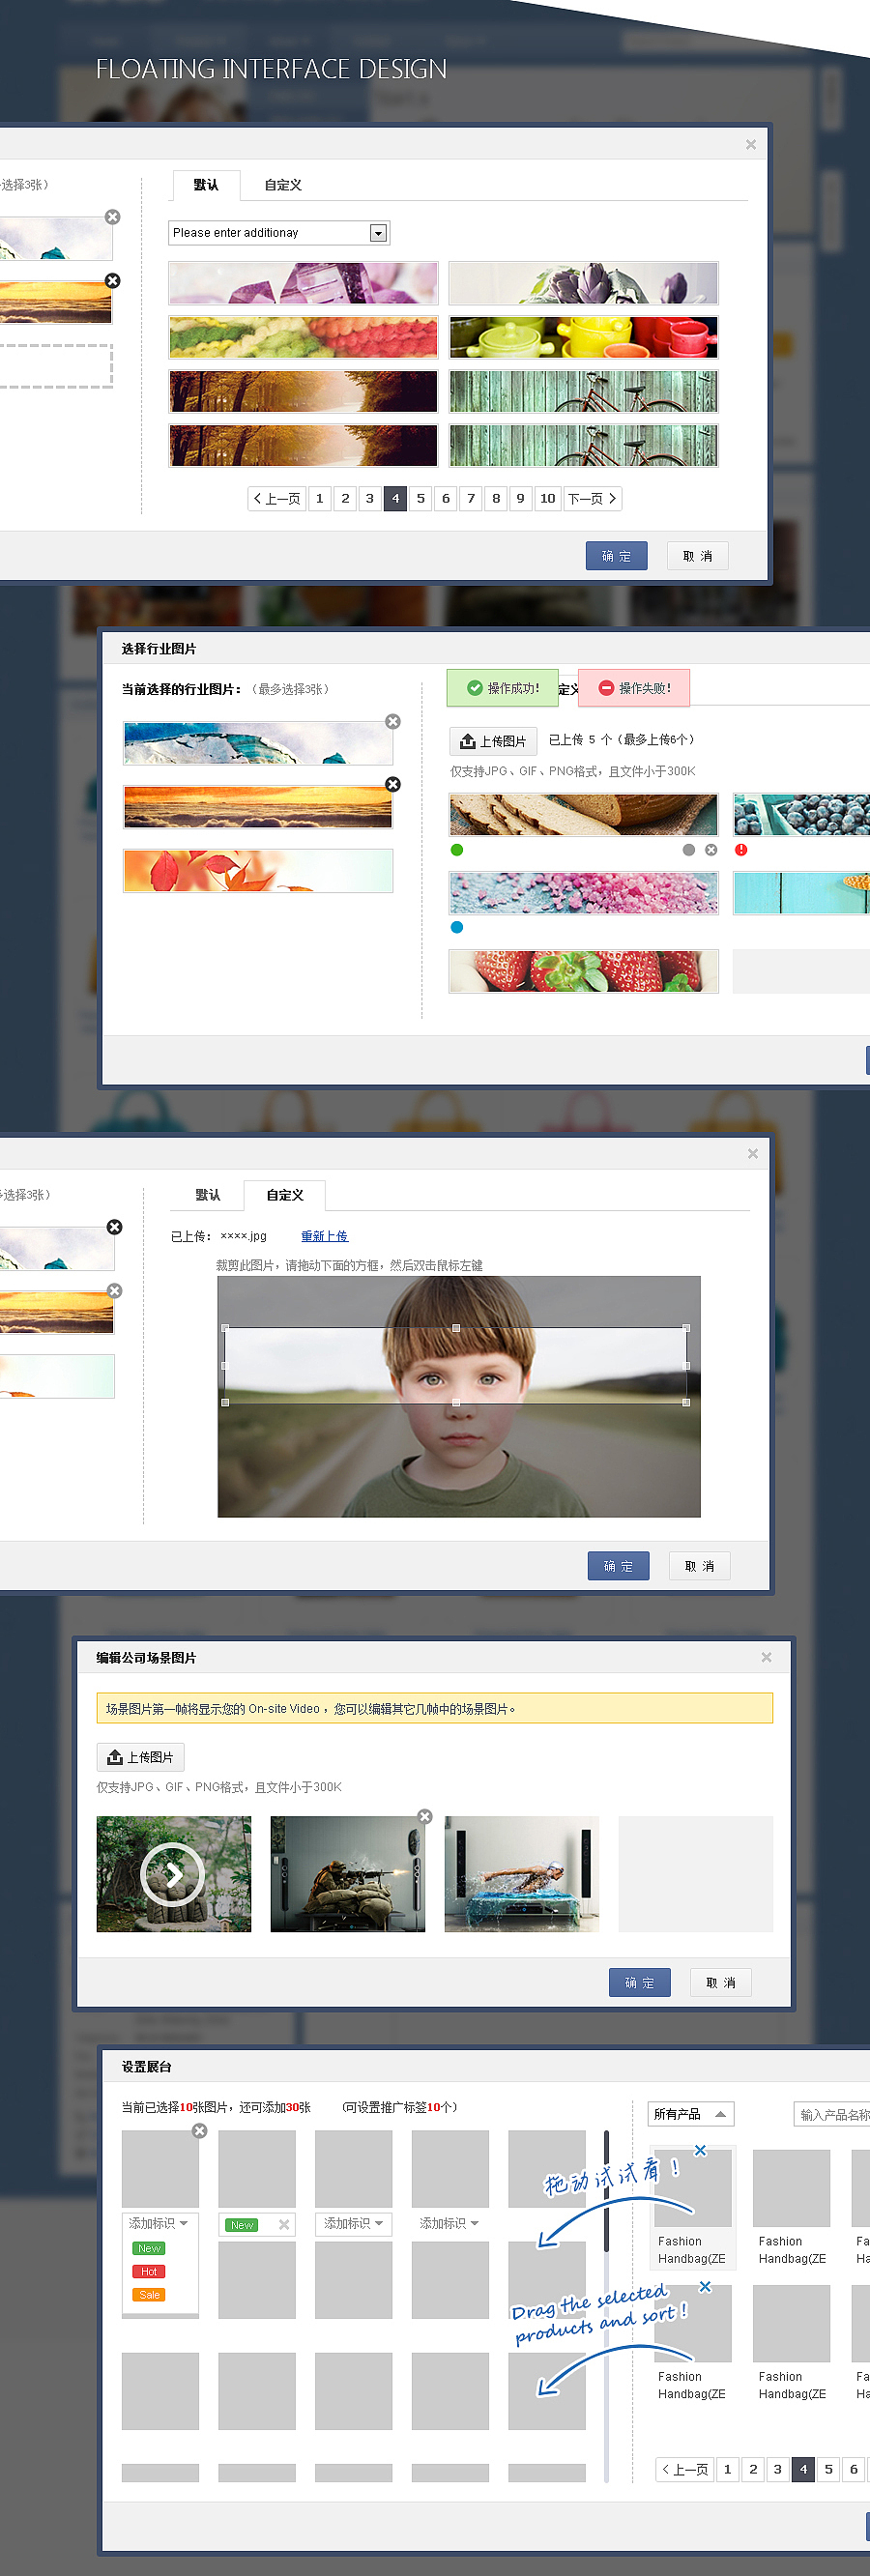Remove iceberg banner in 选择行业图片 dialog
Screen dimensions: 870x2576
pos(393,721)
